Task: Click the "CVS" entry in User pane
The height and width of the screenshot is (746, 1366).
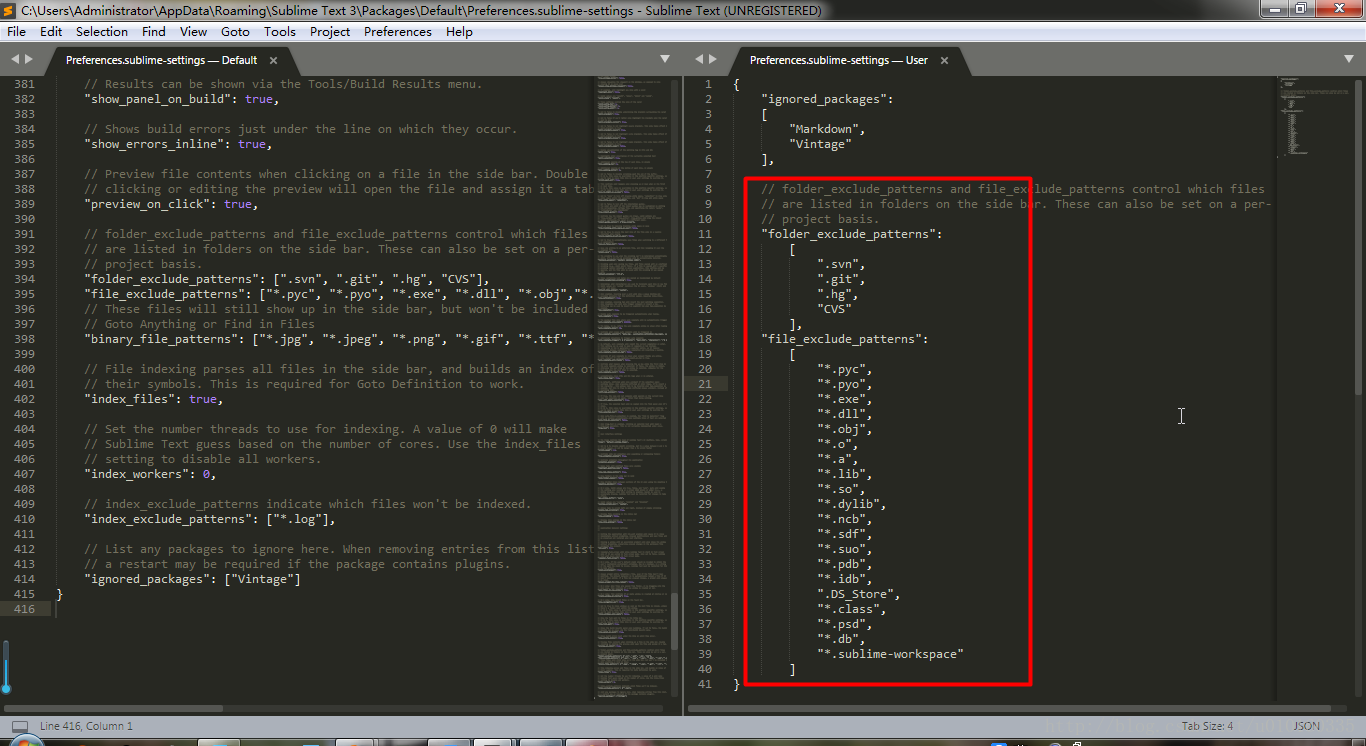Action: coord(834,309)
